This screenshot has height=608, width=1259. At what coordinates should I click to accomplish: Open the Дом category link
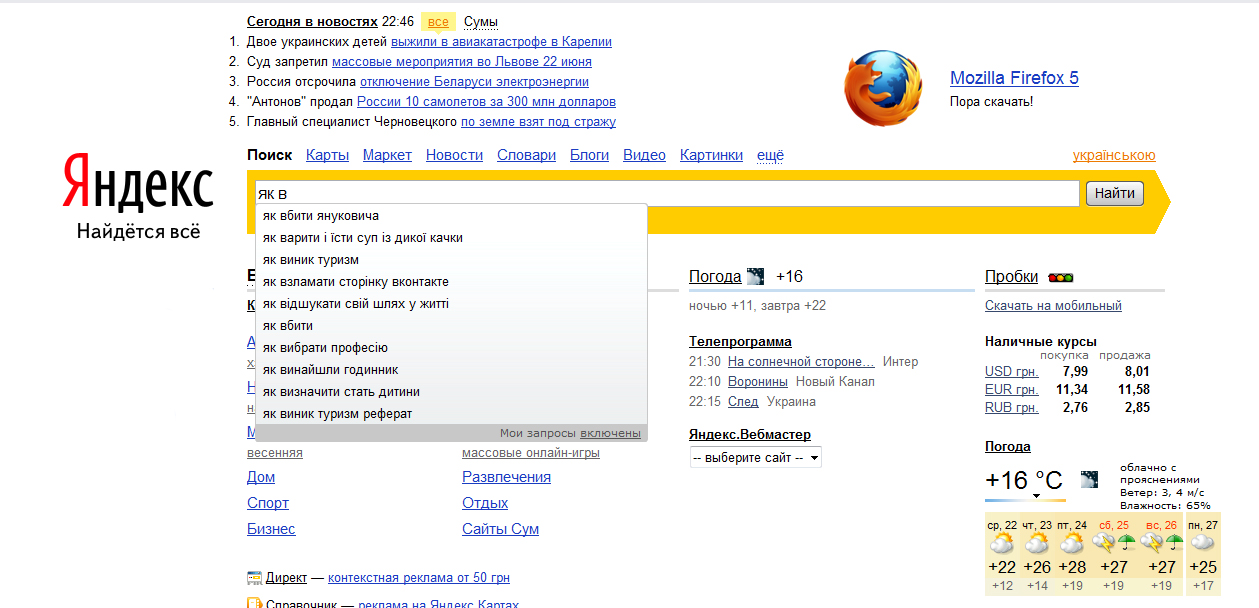pos(261,477)
